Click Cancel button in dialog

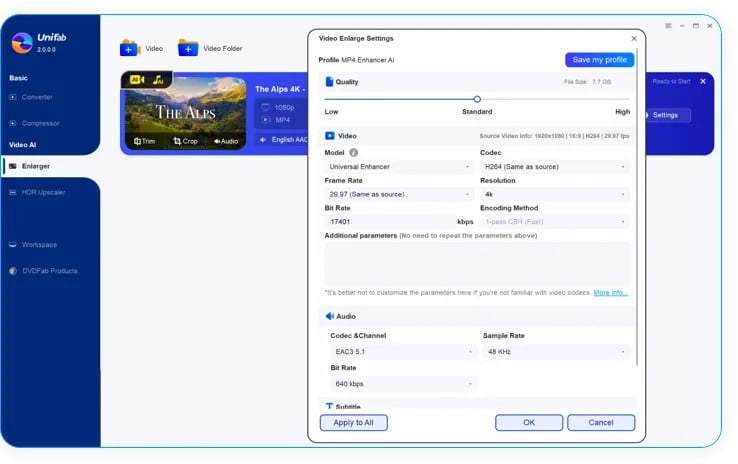tap(601, 423)
